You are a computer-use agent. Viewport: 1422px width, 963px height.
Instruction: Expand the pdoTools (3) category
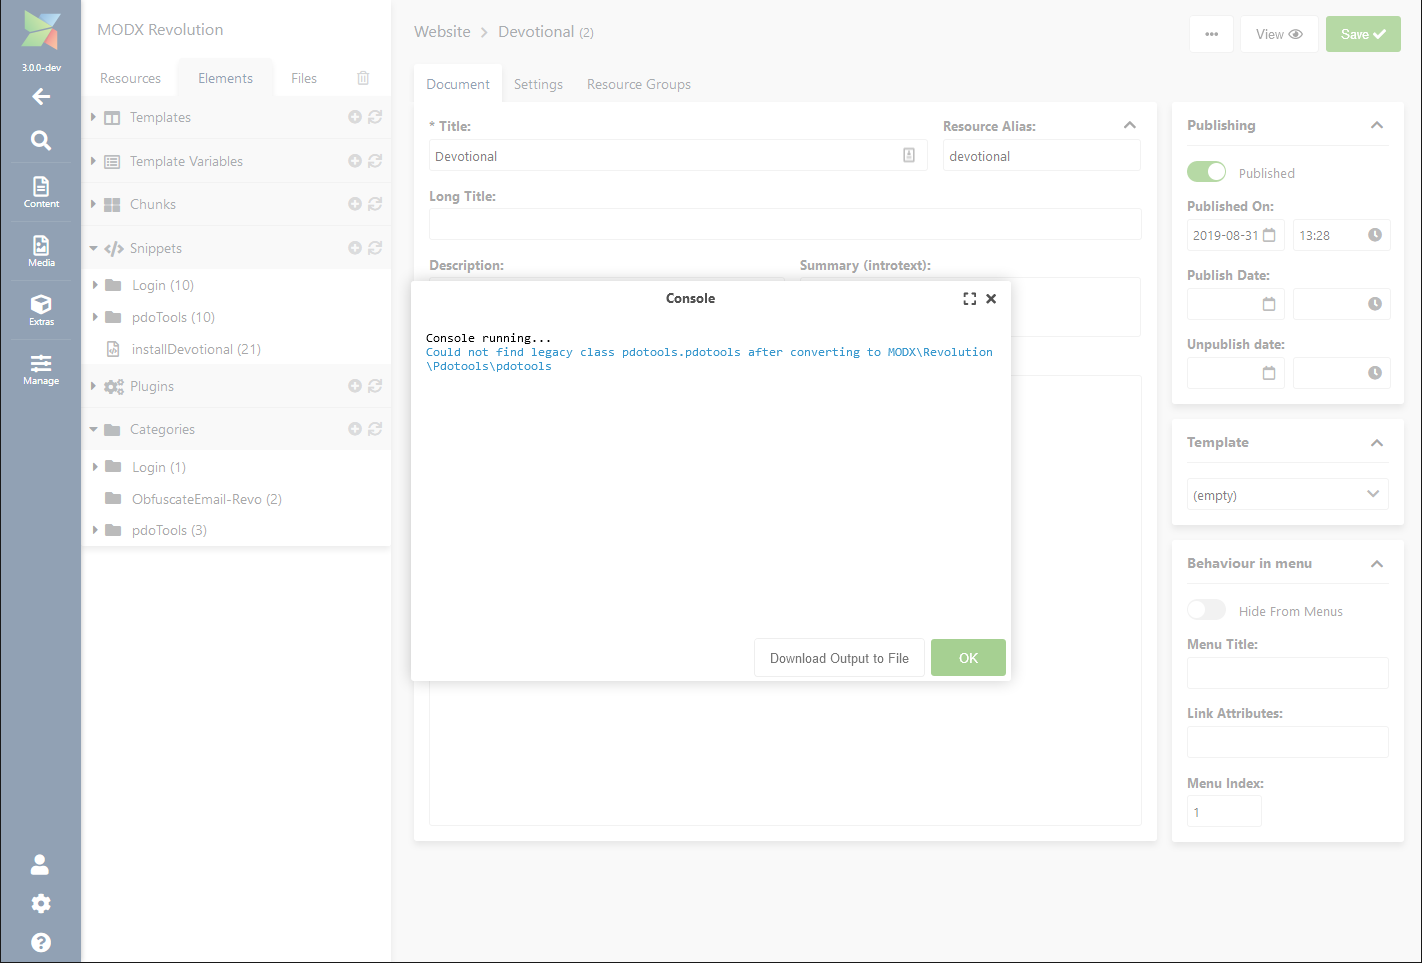click(x=95, y=530)
